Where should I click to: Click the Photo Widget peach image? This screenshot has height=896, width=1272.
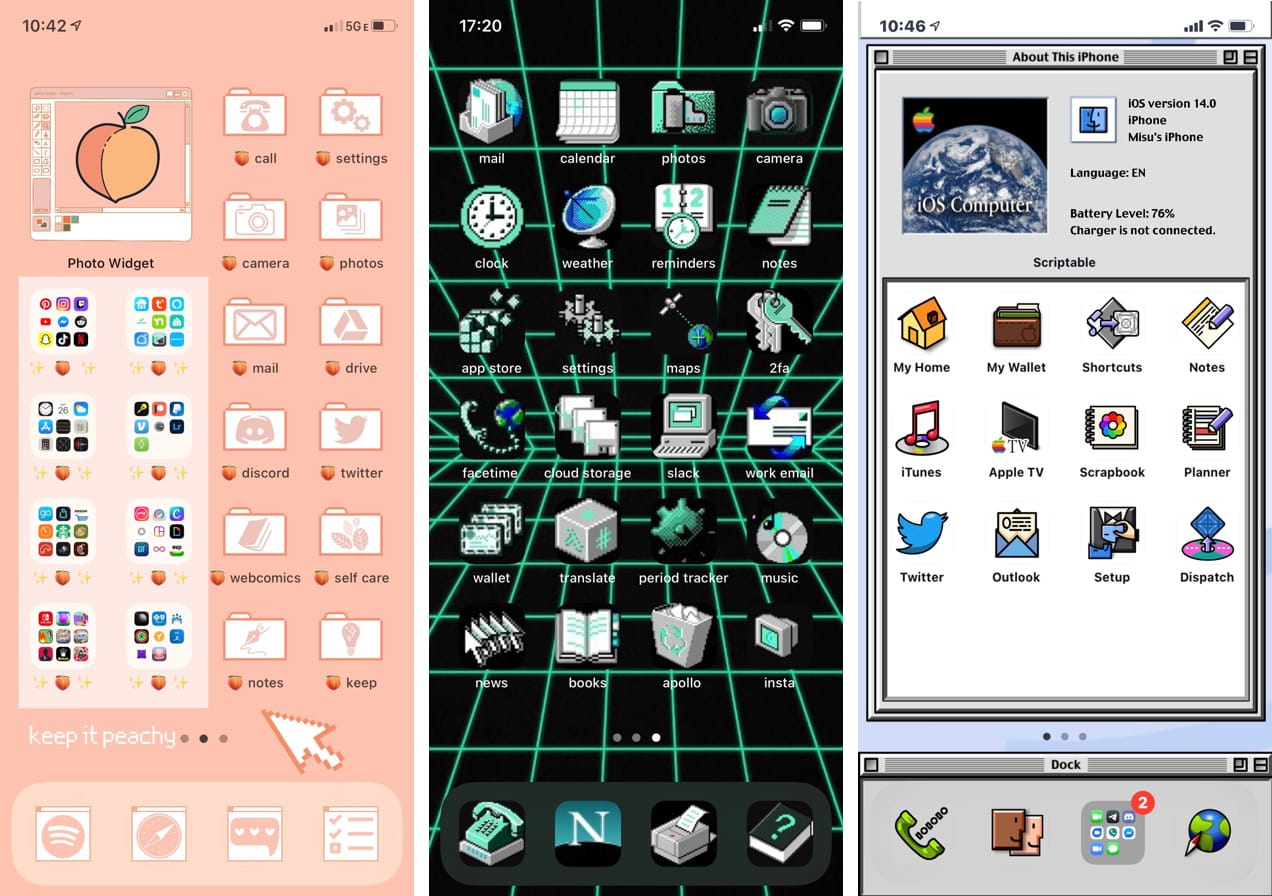111,164
